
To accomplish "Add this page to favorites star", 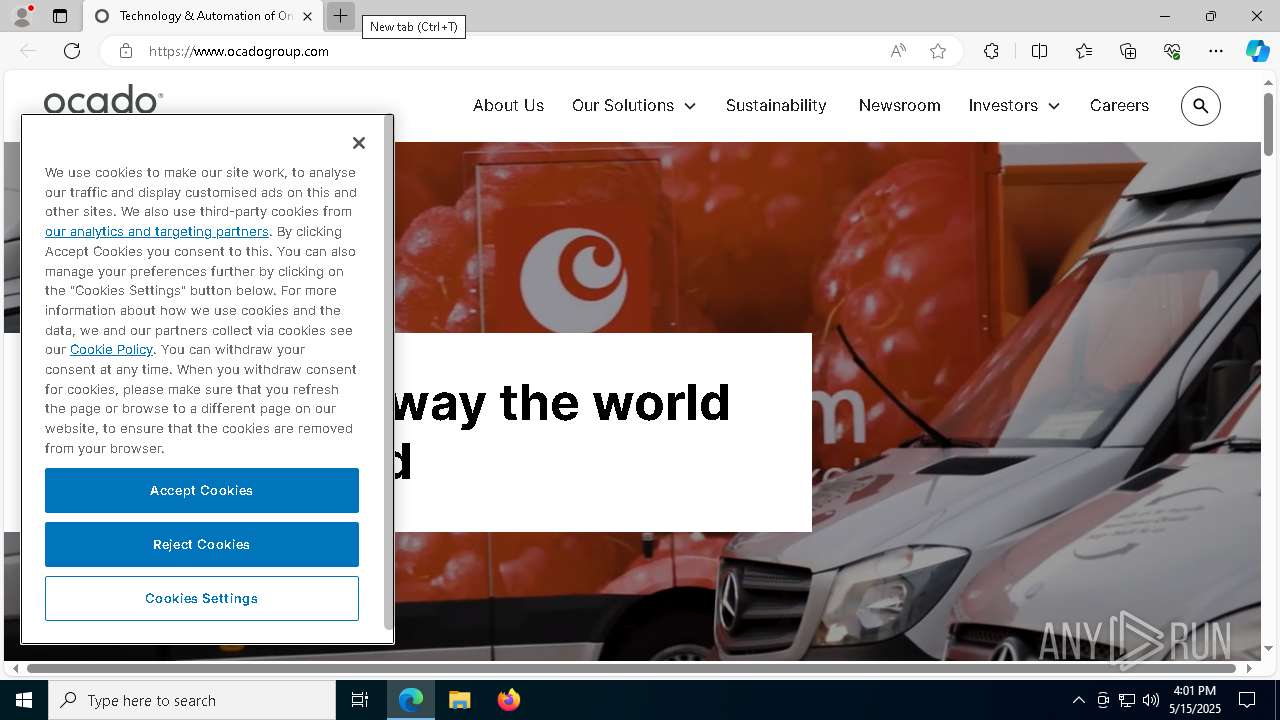I will (938, 51).
